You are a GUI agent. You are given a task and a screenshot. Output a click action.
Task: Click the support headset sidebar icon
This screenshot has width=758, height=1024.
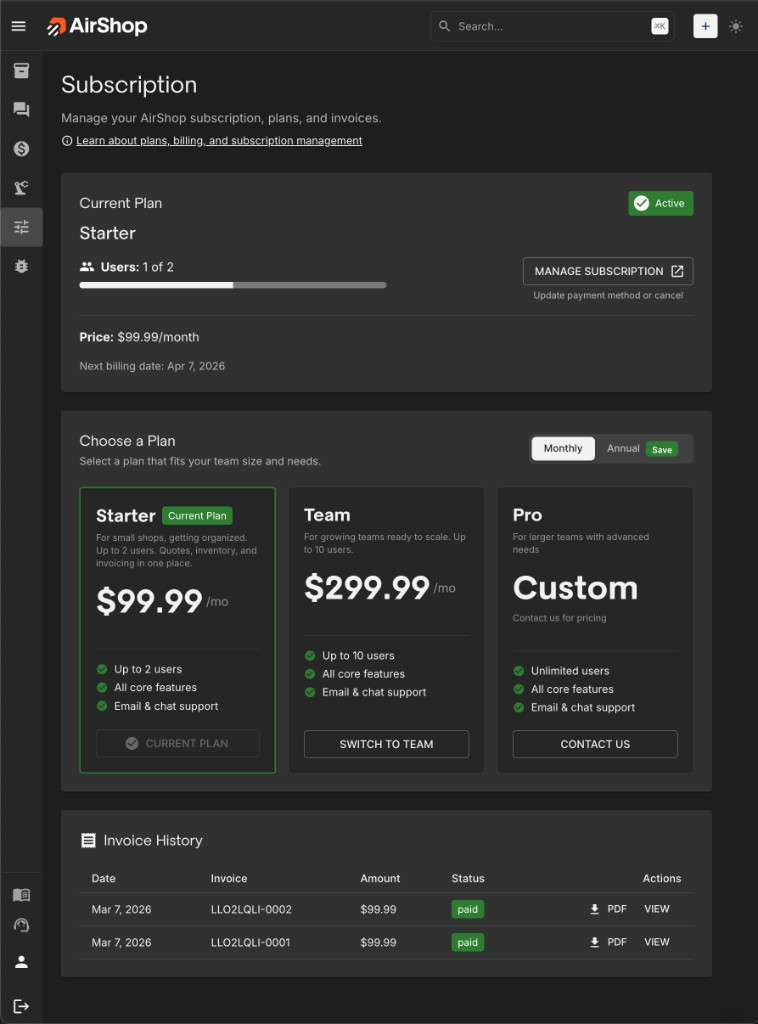tap(21, 926)
